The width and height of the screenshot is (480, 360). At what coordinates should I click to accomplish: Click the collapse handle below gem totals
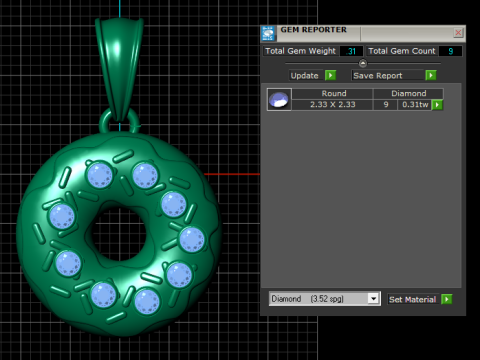[x=363, y=63]
